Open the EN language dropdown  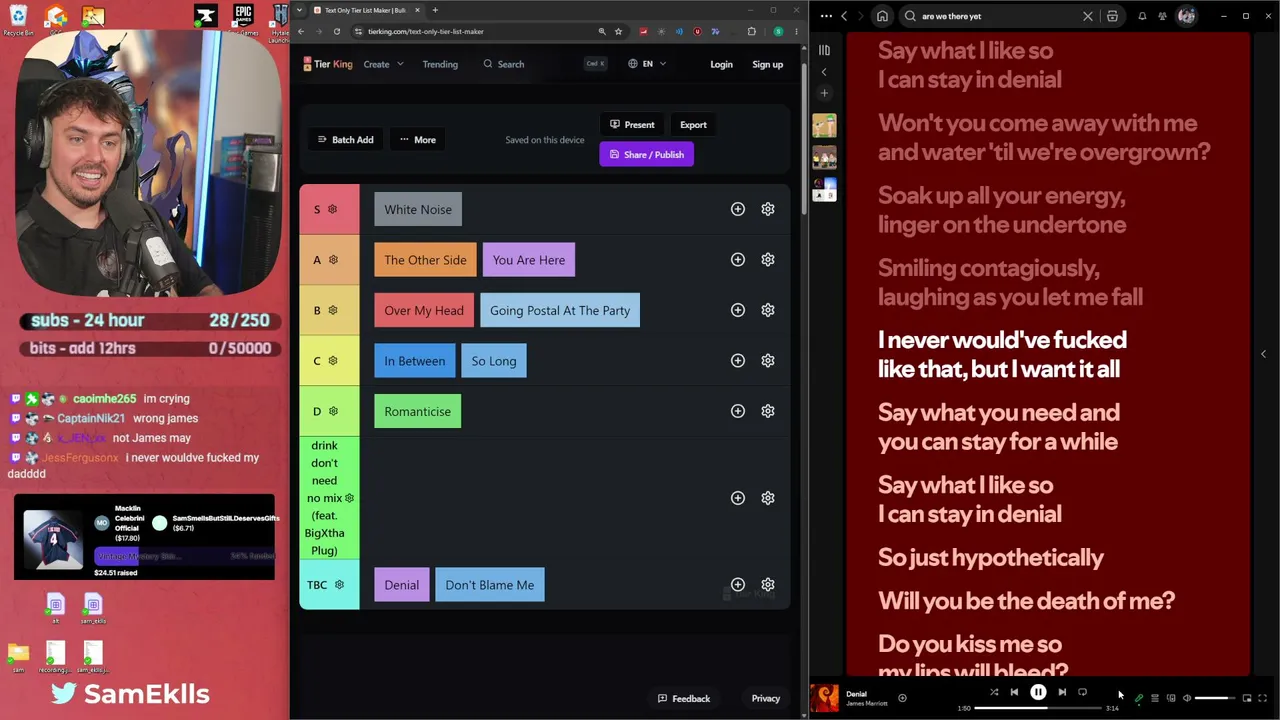pos(647,64)
